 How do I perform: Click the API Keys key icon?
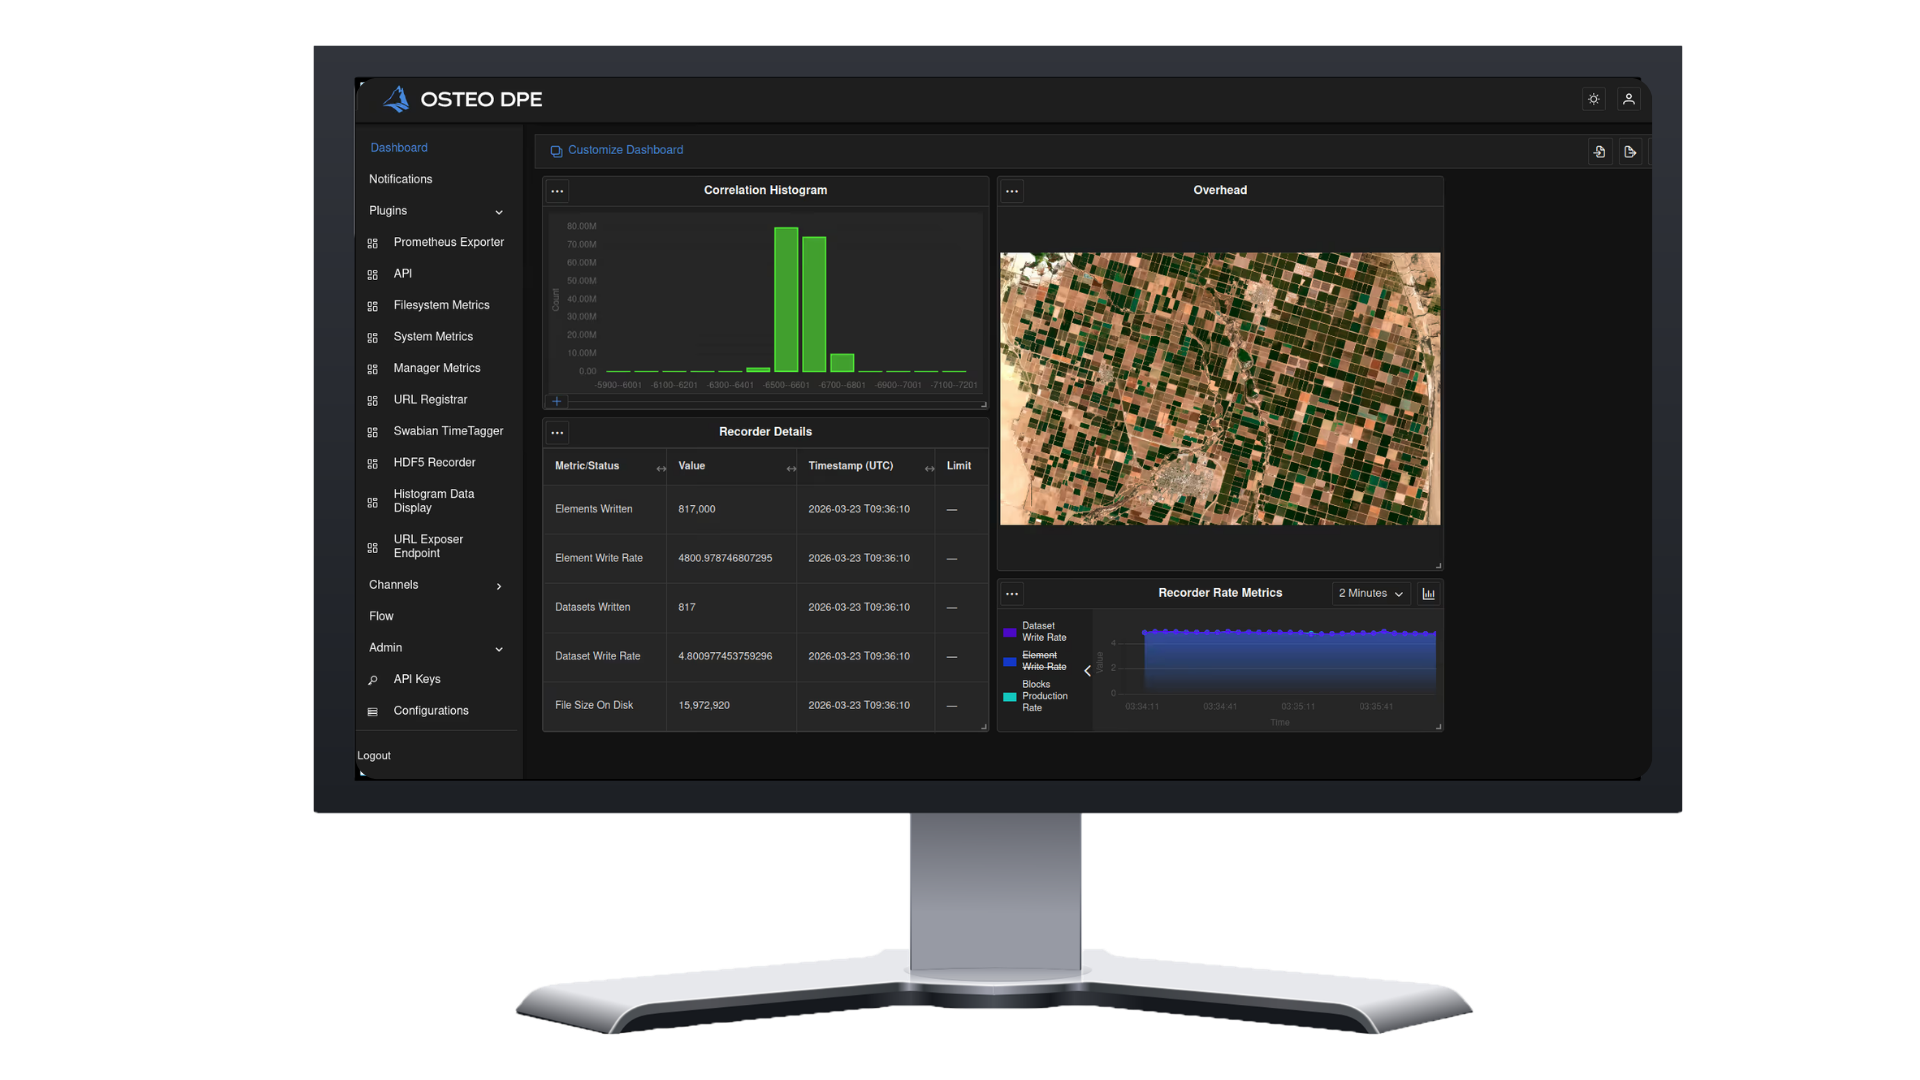click(373, 680)
